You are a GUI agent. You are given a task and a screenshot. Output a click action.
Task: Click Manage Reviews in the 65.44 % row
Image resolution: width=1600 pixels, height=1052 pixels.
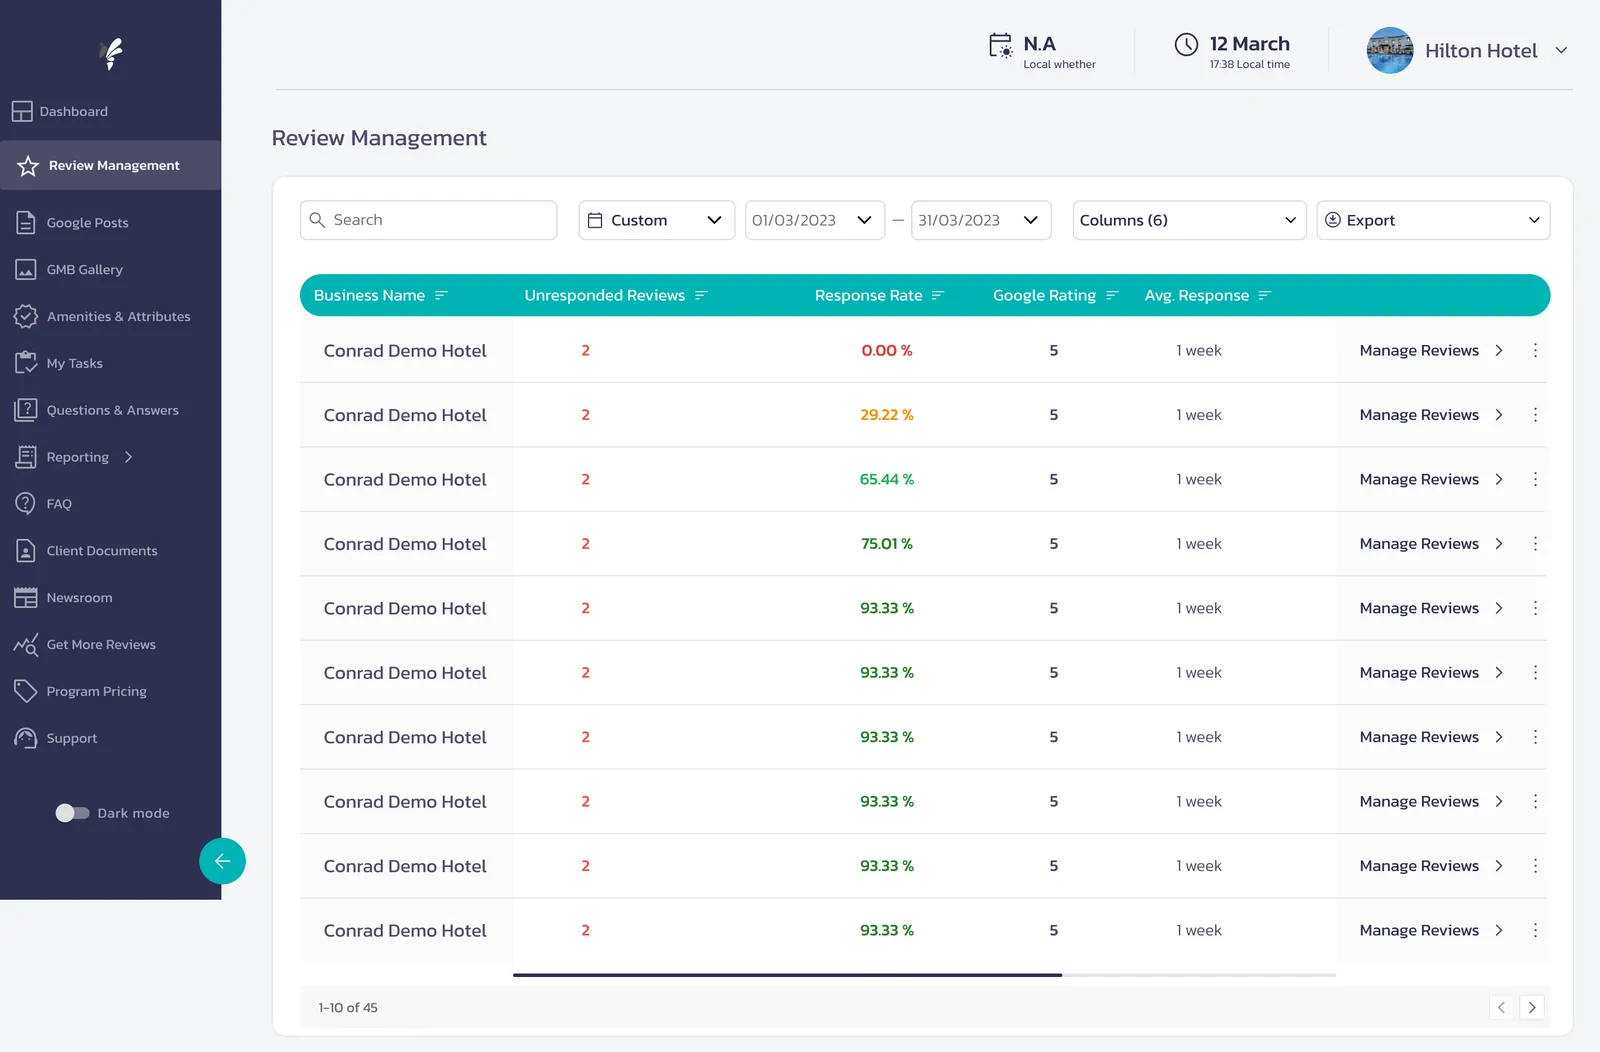pyautogui.click(x=1431, y=479)
